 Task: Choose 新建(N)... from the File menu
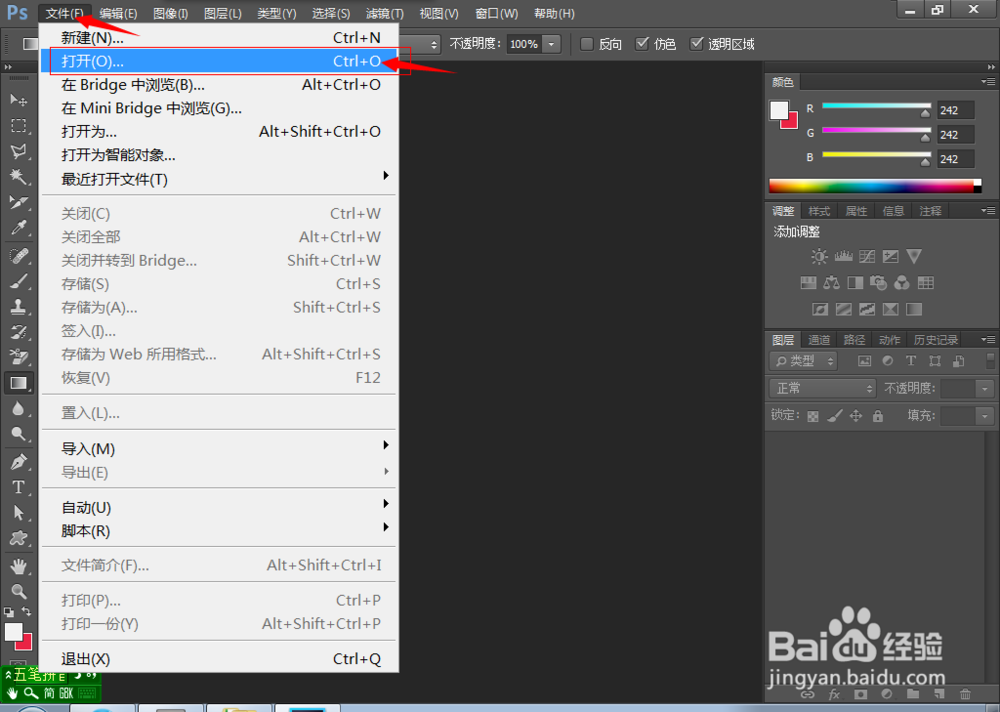tap(218, 38)
